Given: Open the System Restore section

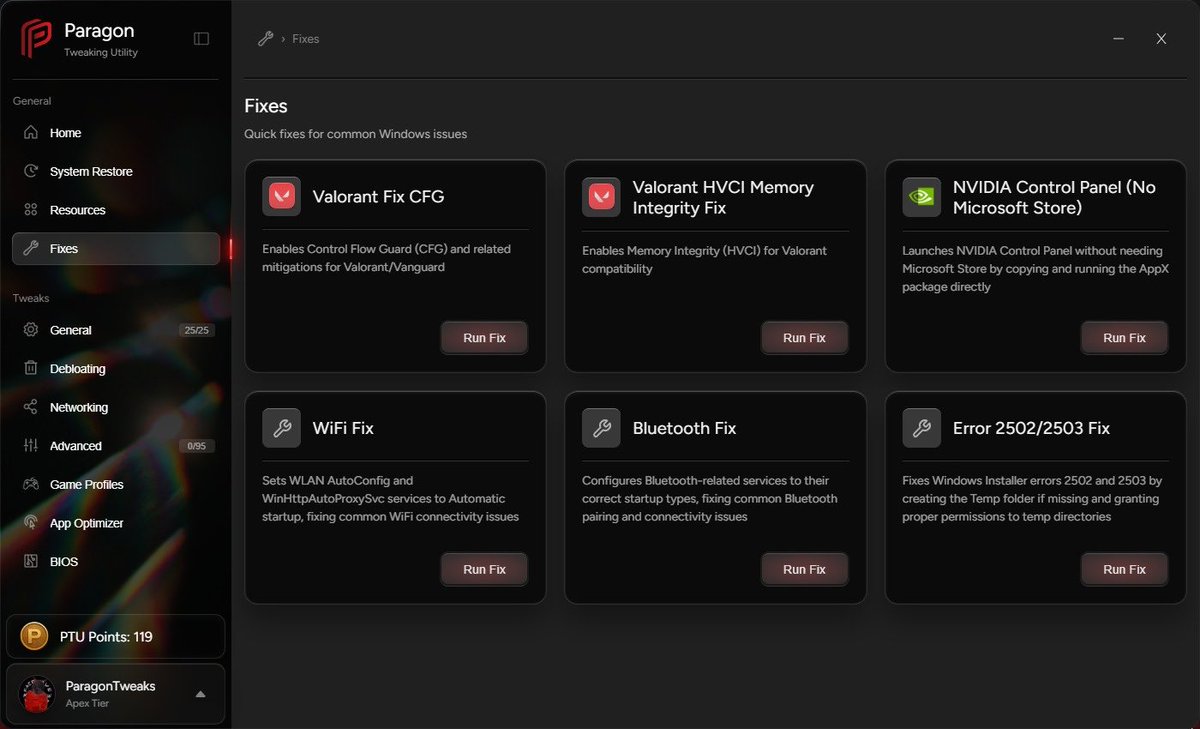Looking at the screenshot, I should coord(116,172).
